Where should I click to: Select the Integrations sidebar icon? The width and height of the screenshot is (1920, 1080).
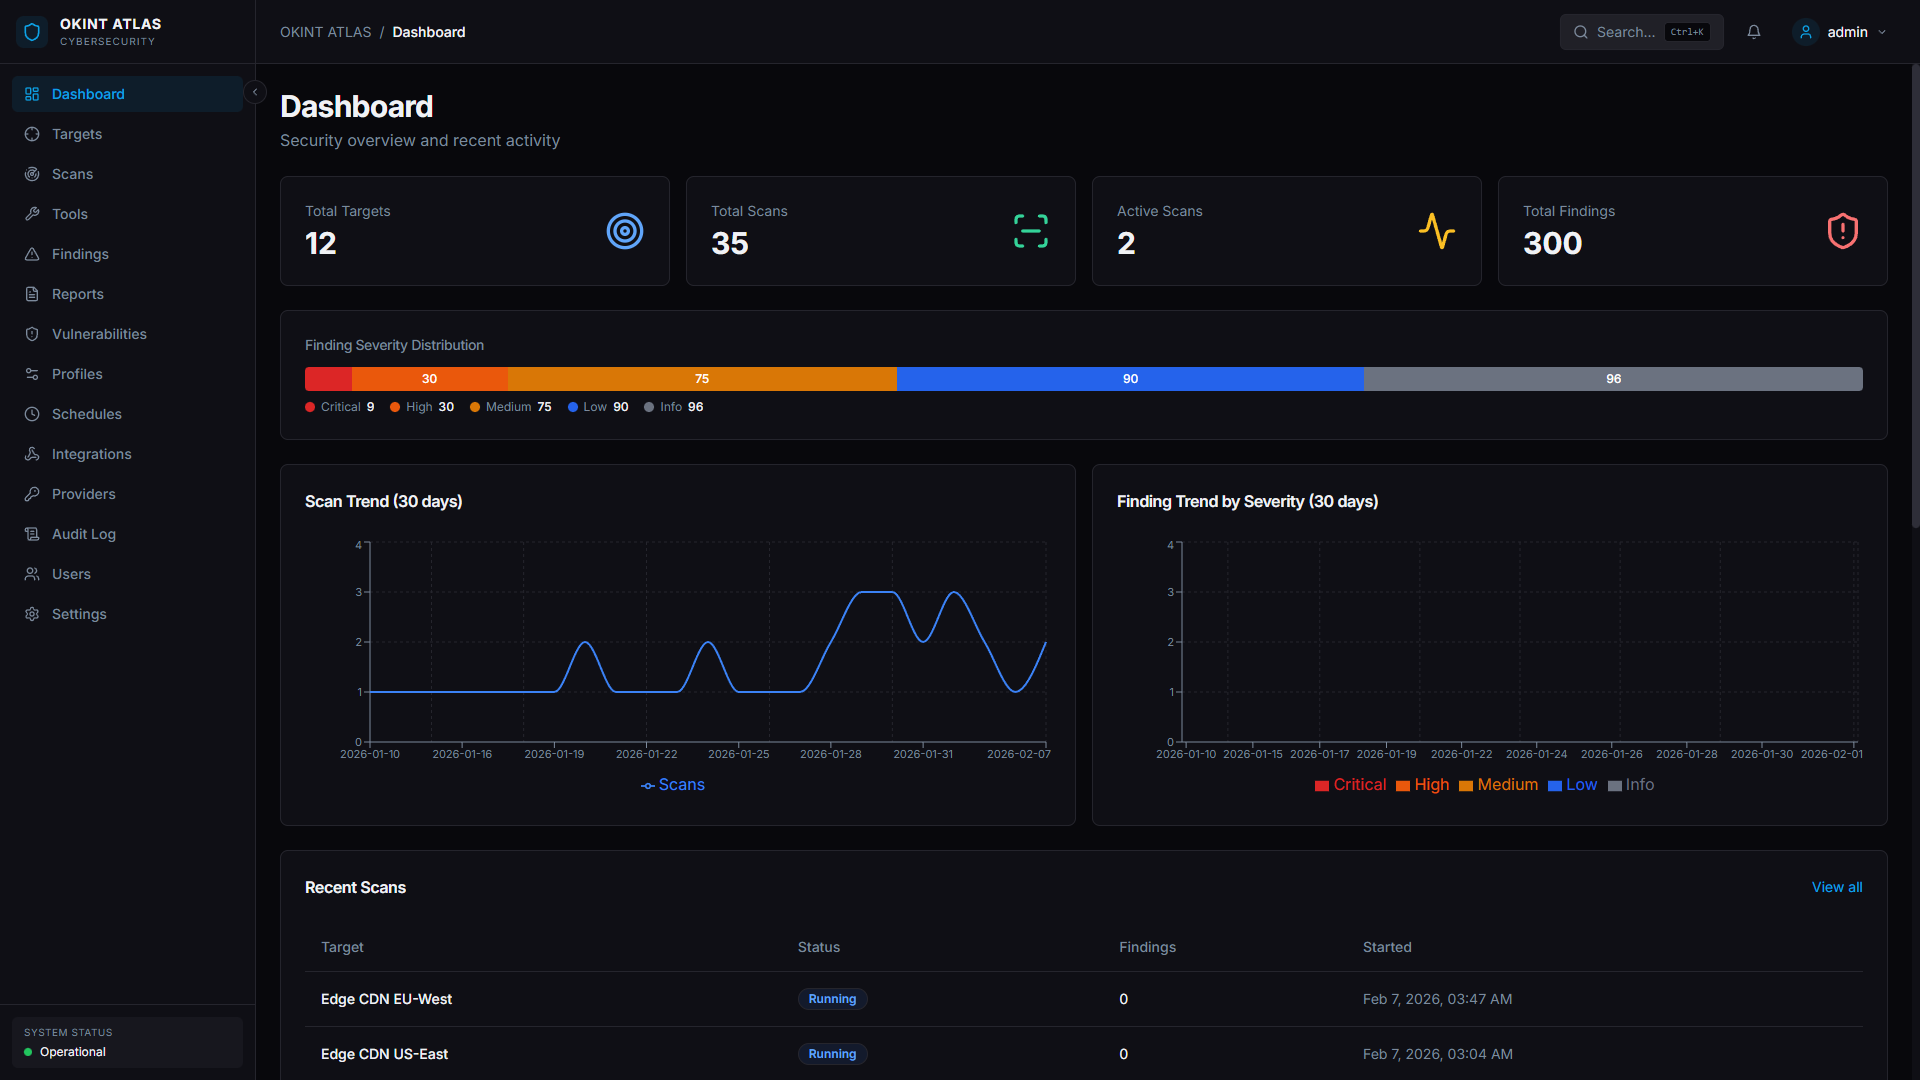tap(32, 453)
